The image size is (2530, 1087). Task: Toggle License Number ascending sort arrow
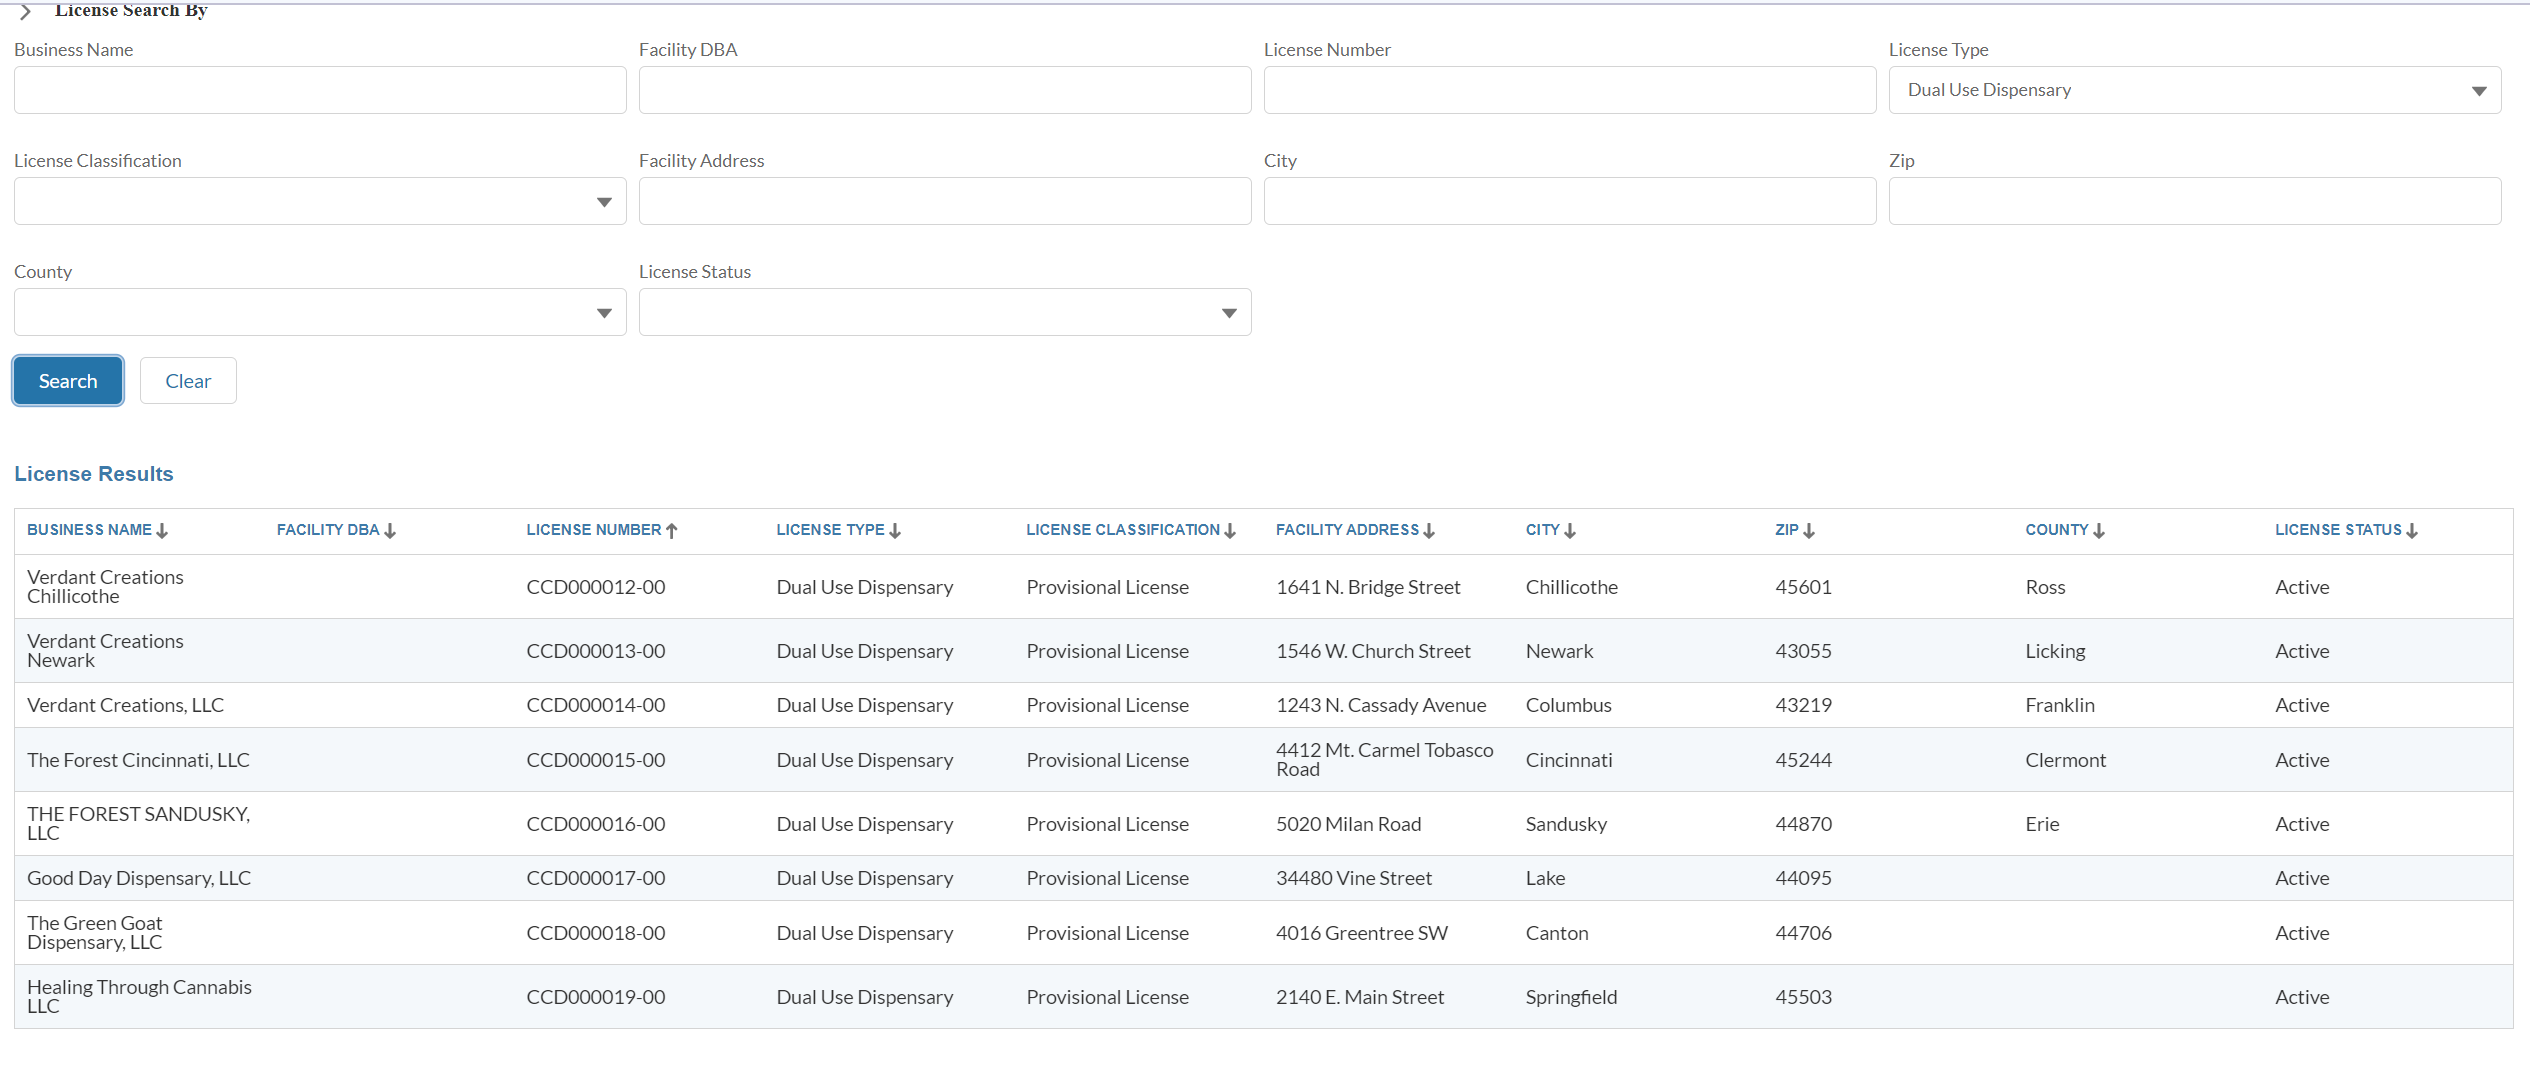[x=672, y=531]
